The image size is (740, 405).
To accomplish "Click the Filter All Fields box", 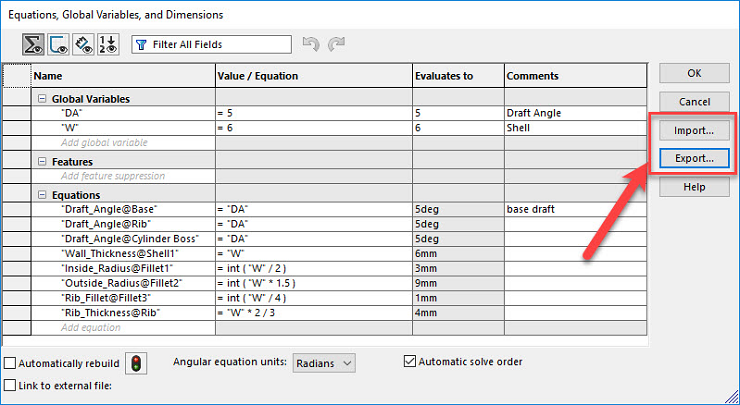I will [211, 45].
